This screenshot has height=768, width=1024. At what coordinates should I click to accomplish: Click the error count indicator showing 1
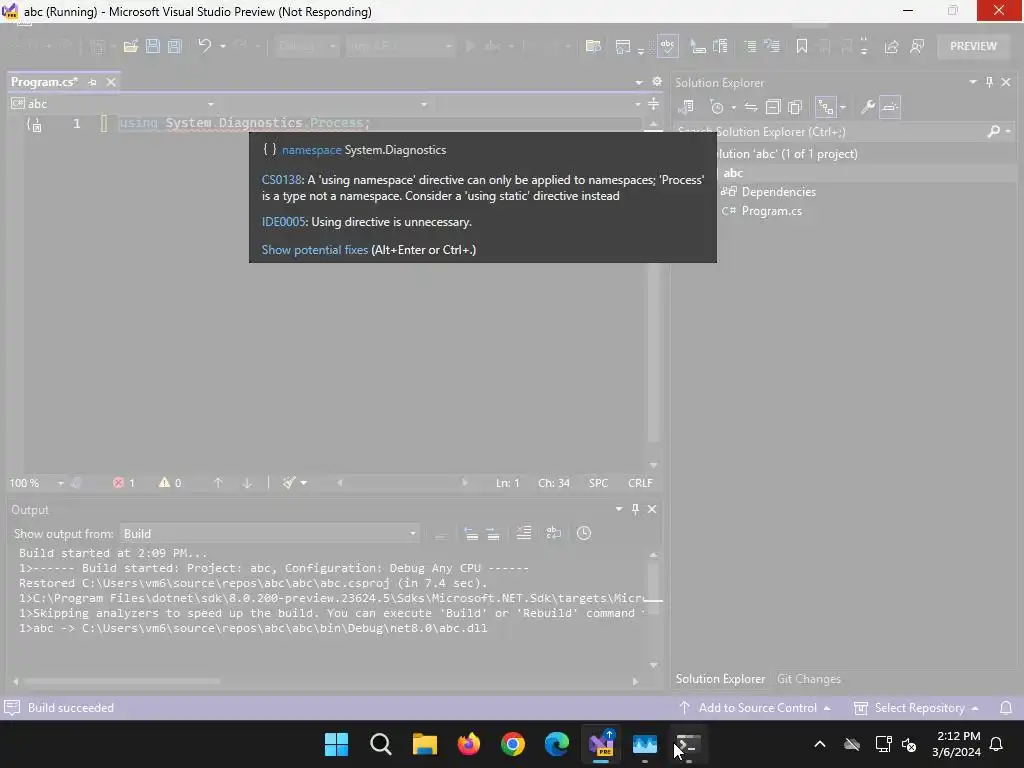pos(123,483)
